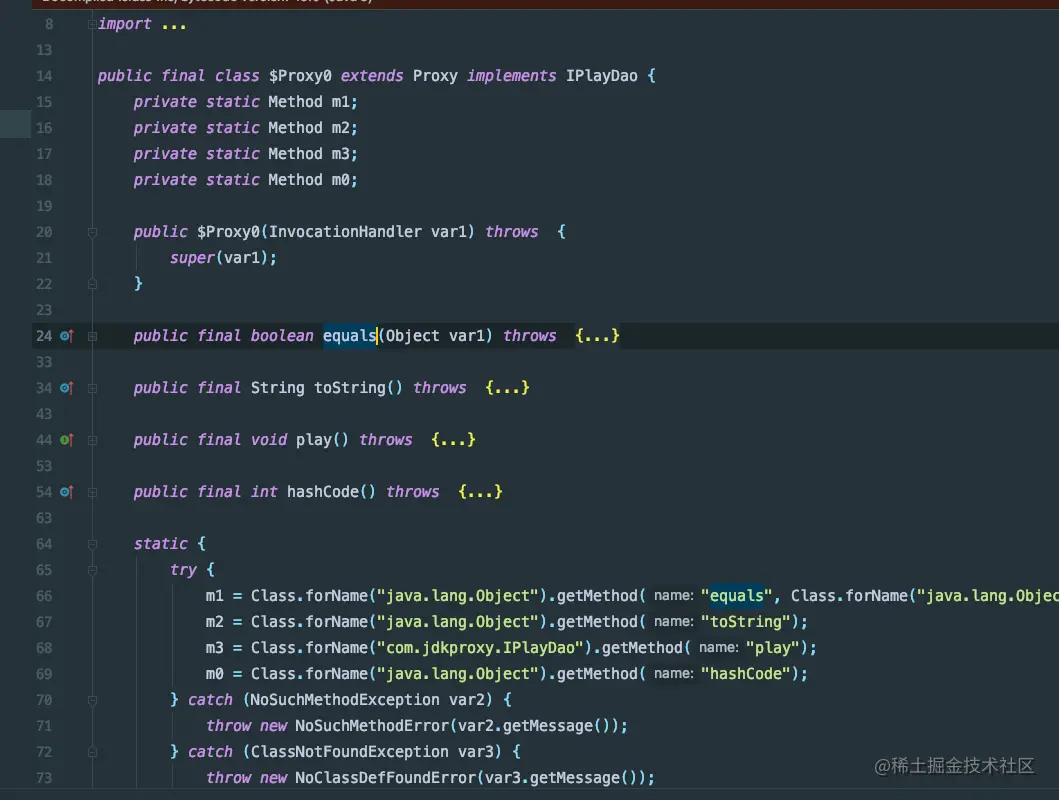
Task: Click Proxy after the extends keyword
Action: [x=435, y=76]
